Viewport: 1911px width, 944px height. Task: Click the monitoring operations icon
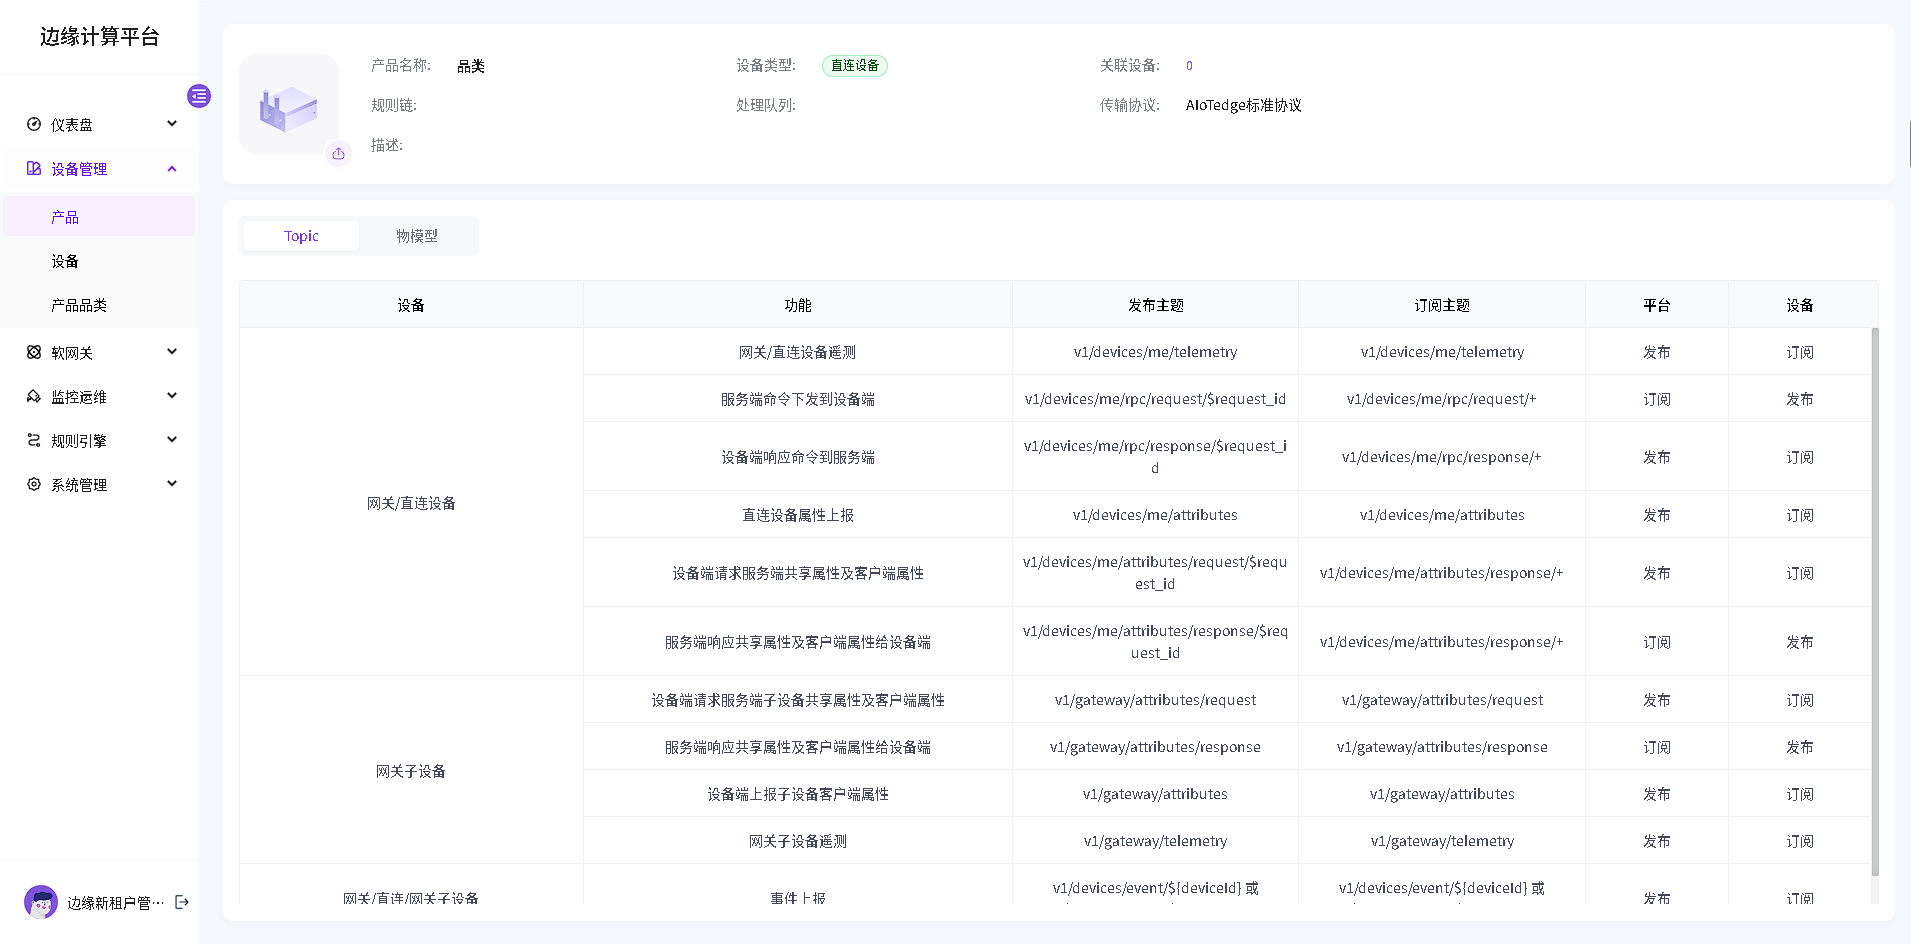(x=34, y=396)
